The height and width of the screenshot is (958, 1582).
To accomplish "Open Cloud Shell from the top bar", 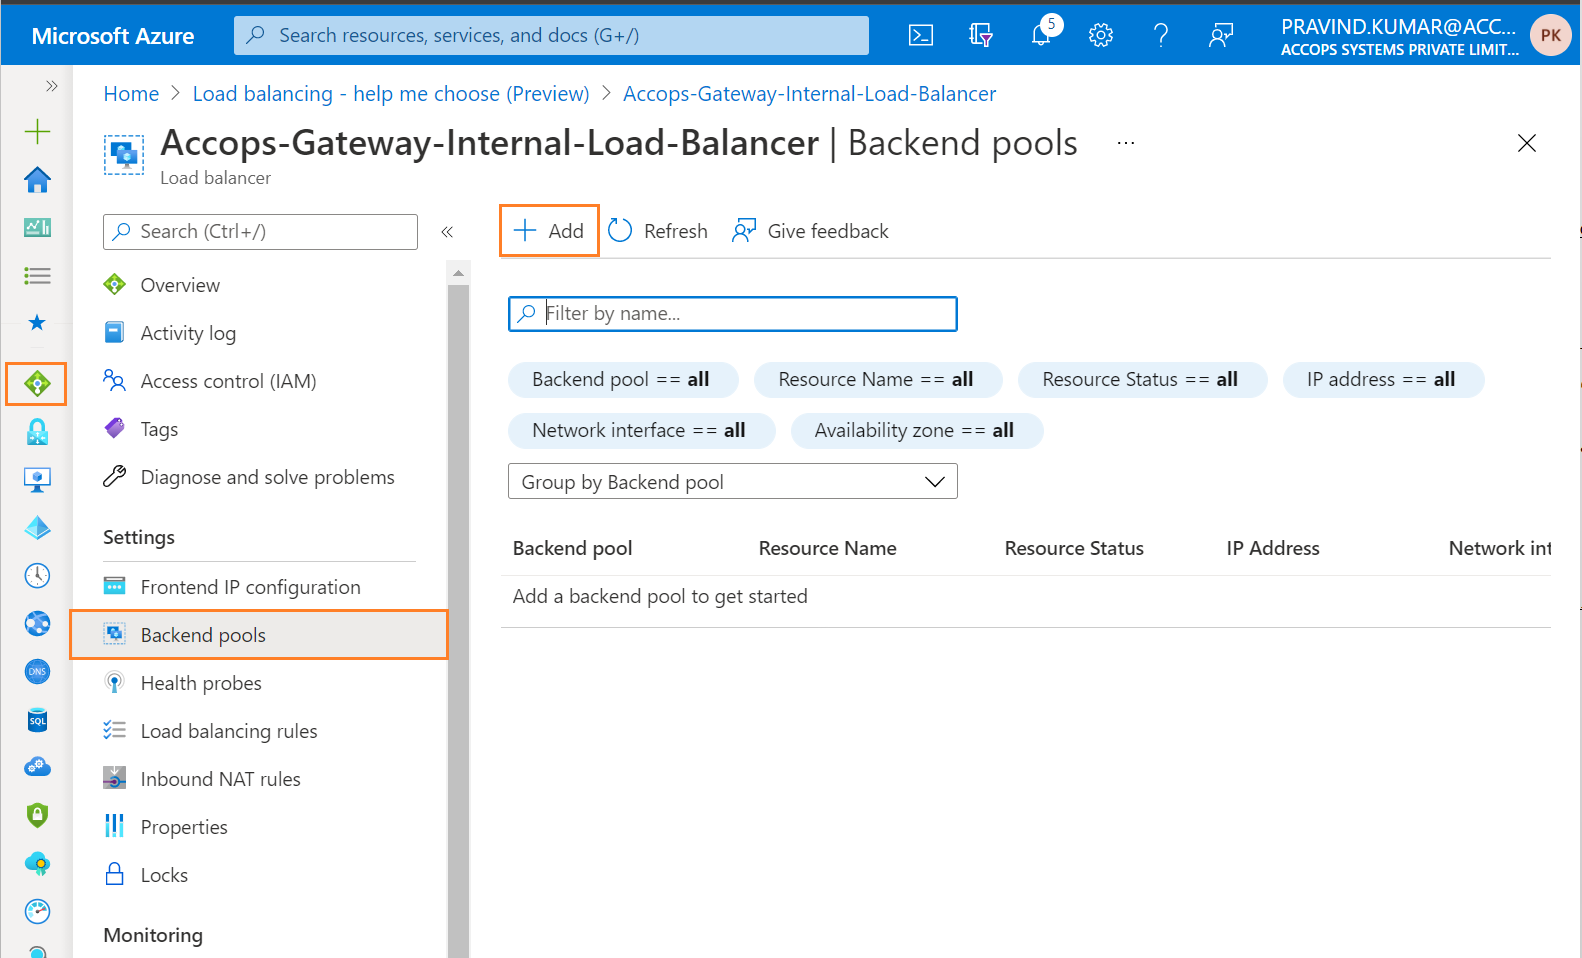I will [x=921, y=35].
